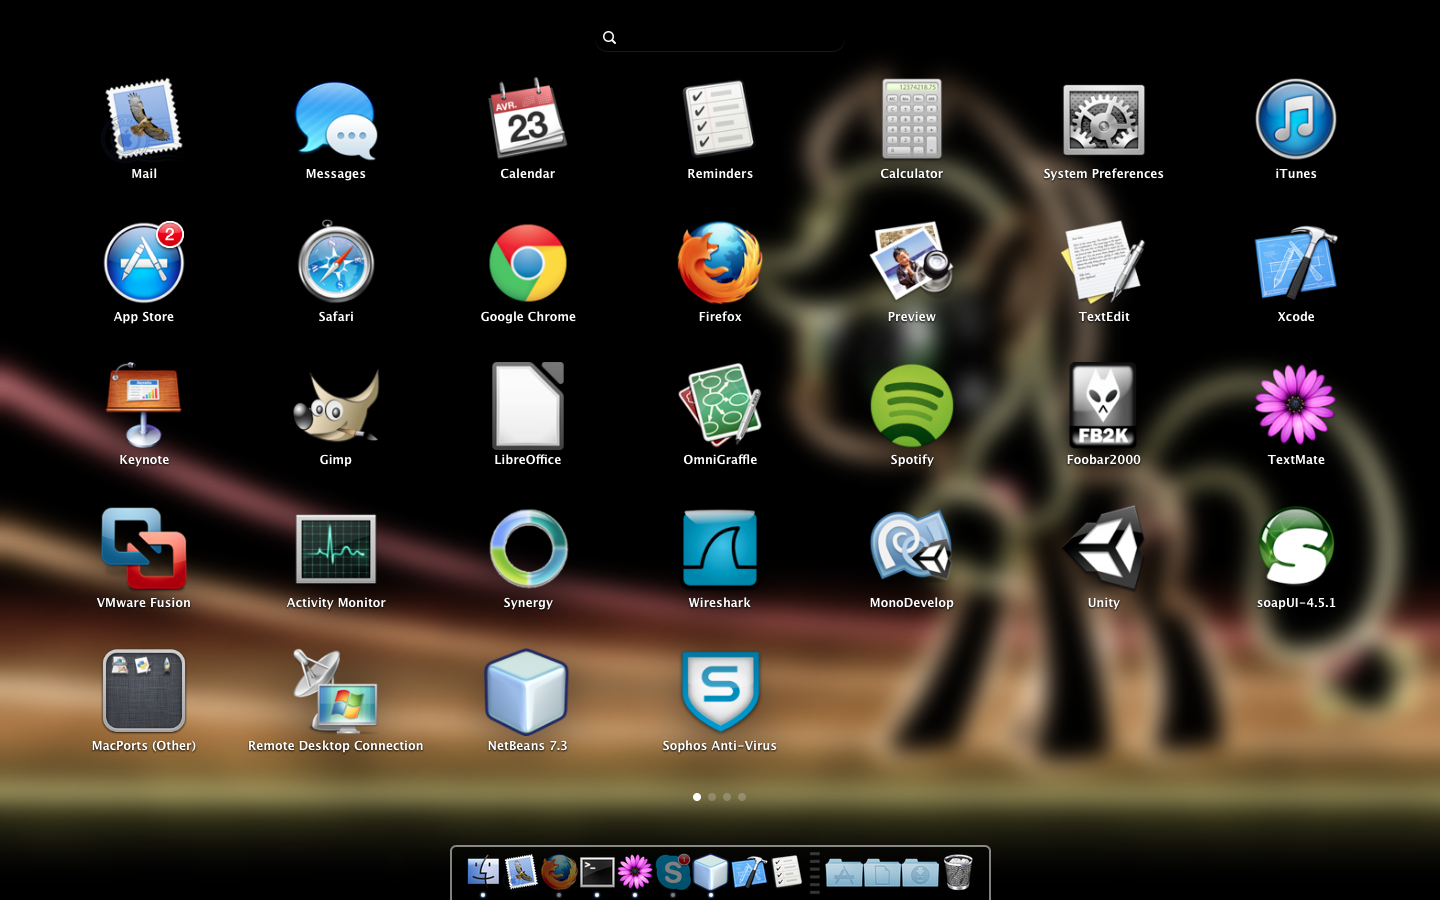This screenshot has width=1440, height=900.
Task: Open the MacPorts (Other) folder
Action: [x=143, y=691]
